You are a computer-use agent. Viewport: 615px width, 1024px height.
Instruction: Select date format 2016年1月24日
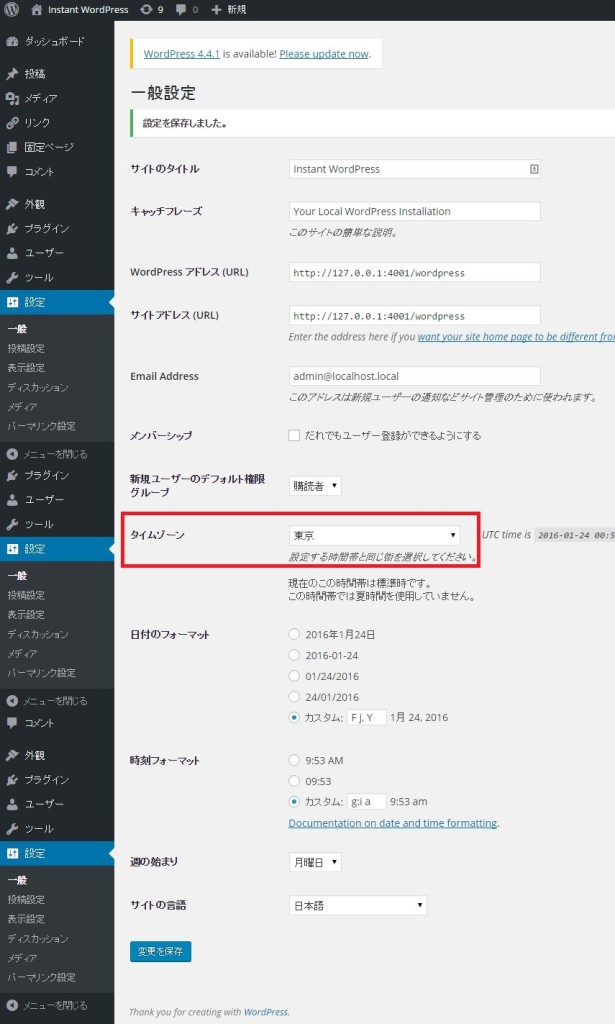(x=294, y=634)
